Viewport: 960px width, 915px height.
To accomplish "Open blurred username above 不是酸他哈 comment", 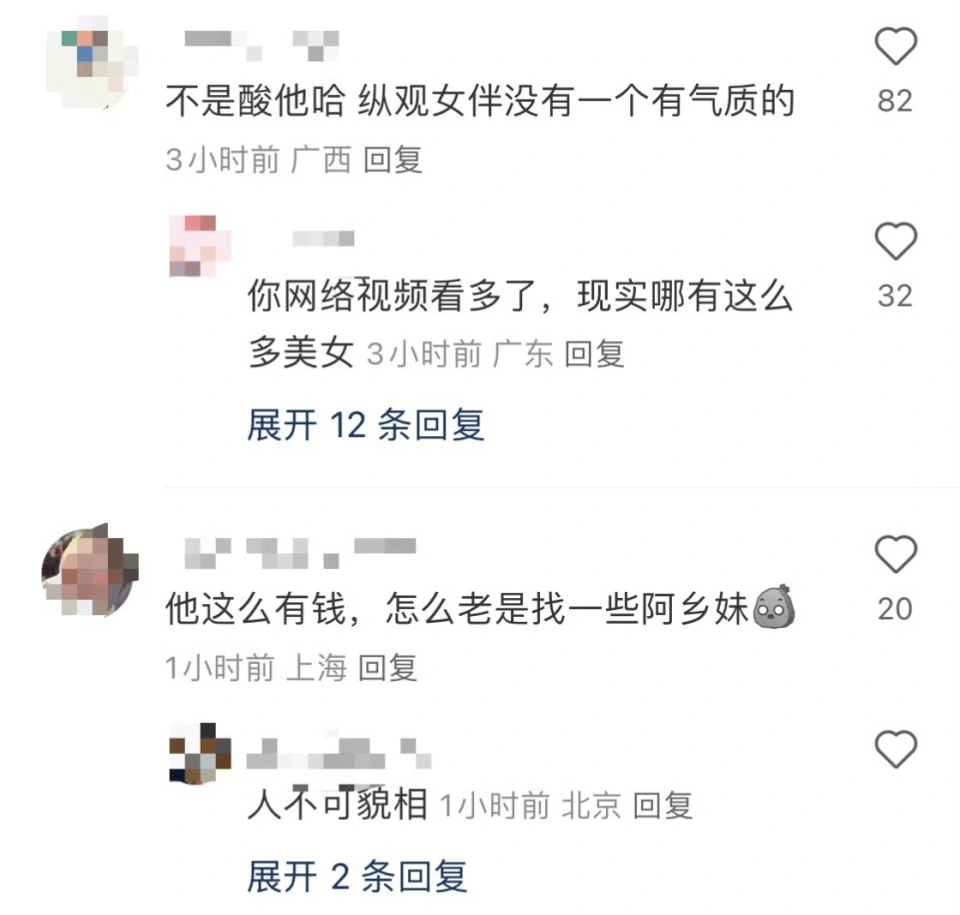I will [261, 45].
